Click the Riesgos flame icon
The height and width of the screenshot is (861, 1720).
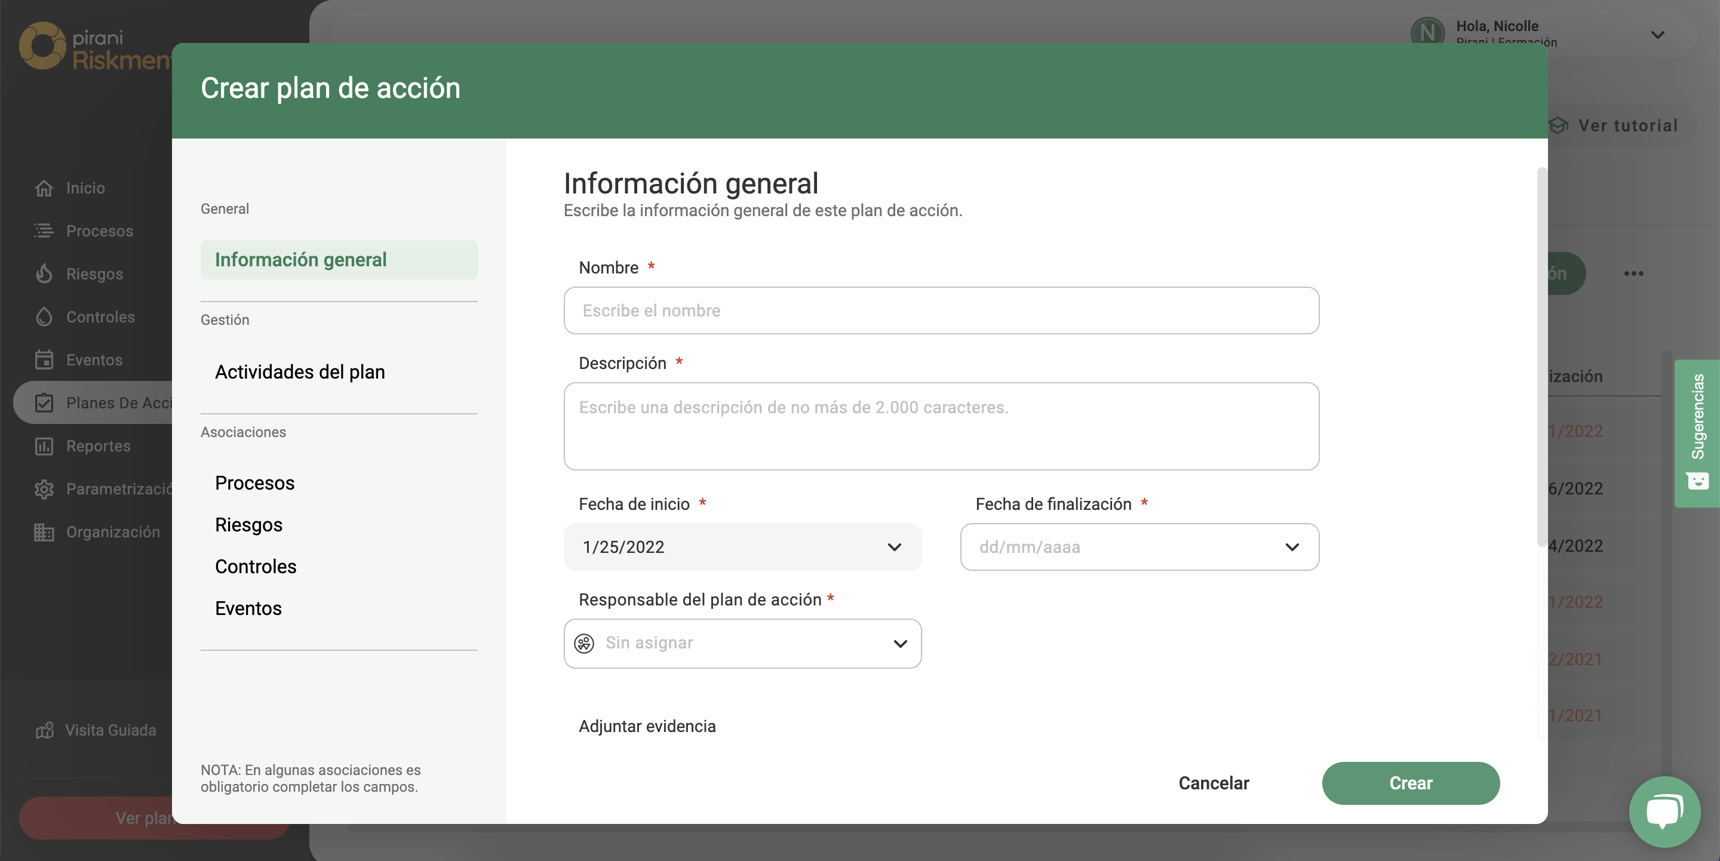click(x=44, y=274)
